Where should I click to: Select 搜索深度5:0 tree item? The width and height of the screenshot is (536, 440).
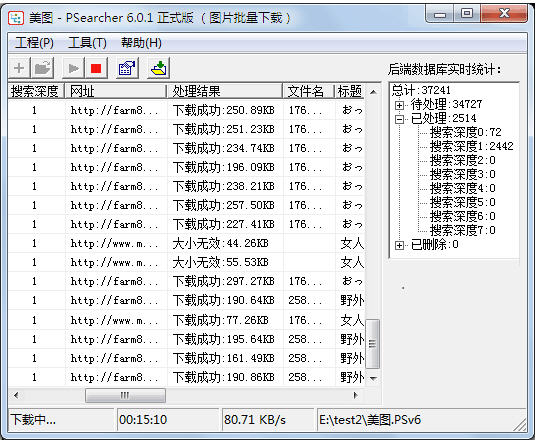point(463,202)
